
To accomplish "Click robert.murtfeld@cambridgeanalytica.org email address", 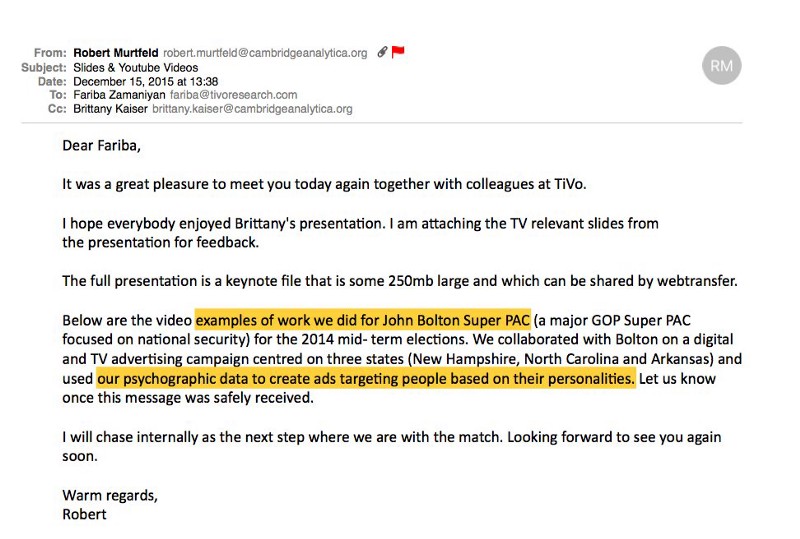I will (265, 53).
